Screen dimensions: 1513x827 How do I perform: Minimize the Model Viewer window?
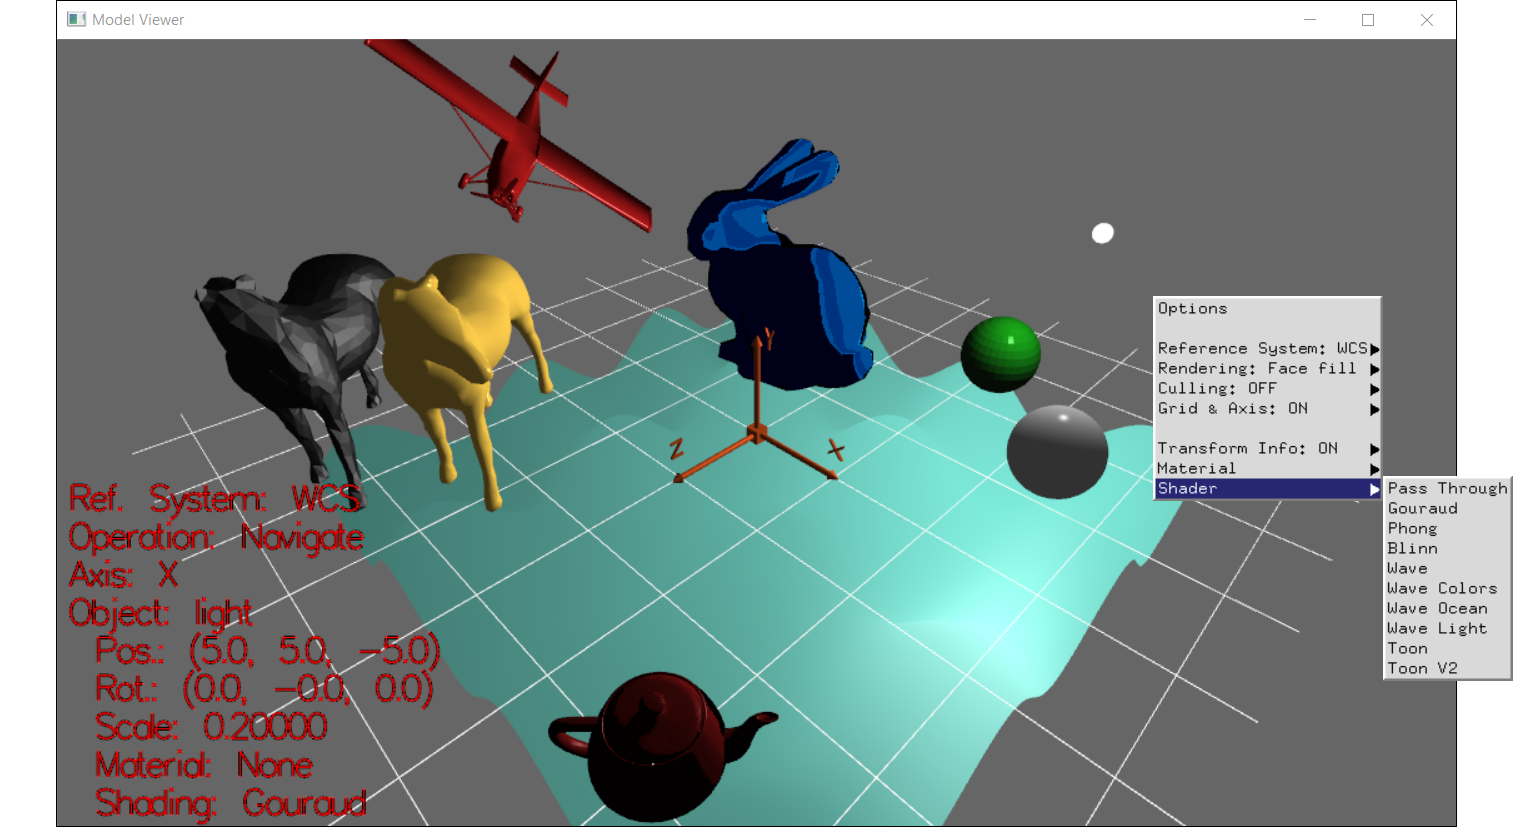(1310, 20)
